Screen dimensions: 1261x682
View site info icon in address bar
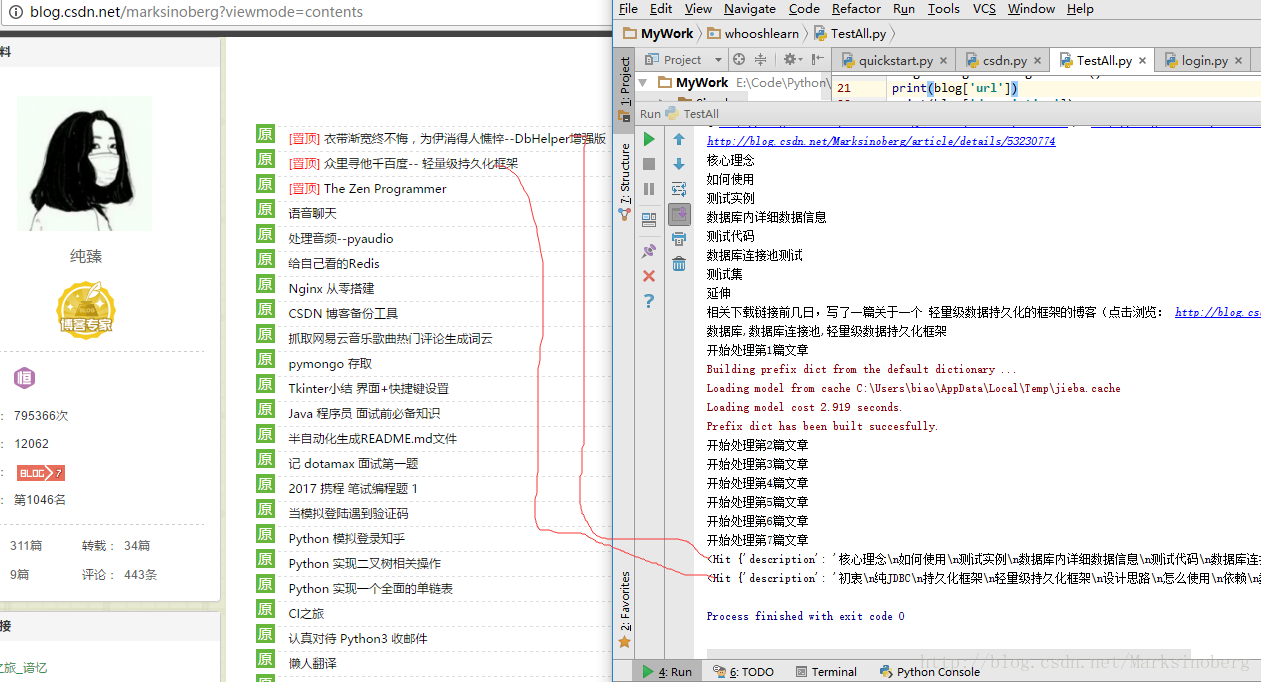point(14,12)
